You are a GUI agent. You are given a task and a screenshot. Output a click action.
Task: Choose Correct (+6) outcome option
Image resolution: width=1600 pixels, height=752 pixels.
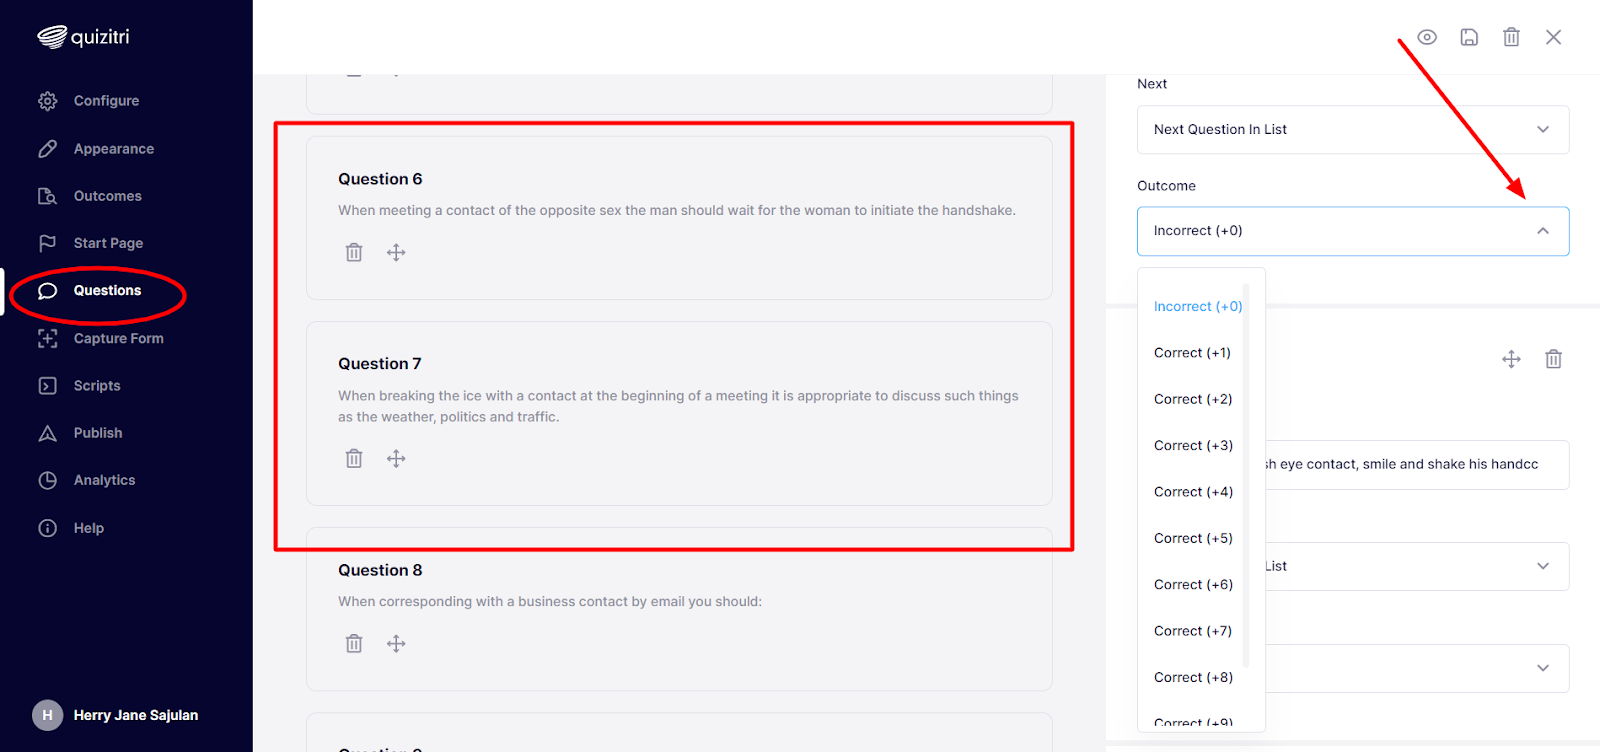[x=1193, y=585]
